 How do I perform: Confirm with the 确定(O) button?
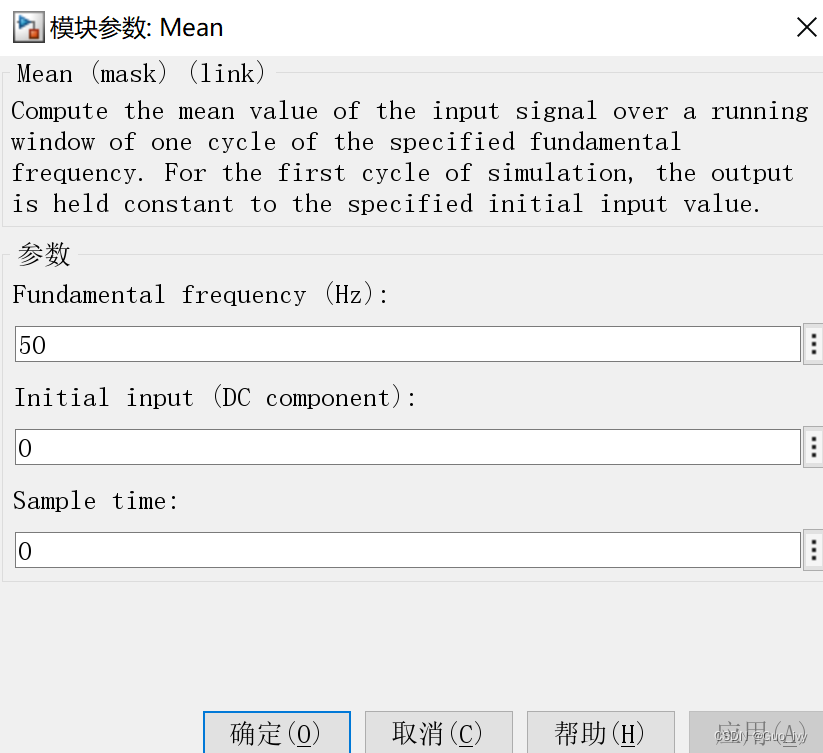click(277, 733)
